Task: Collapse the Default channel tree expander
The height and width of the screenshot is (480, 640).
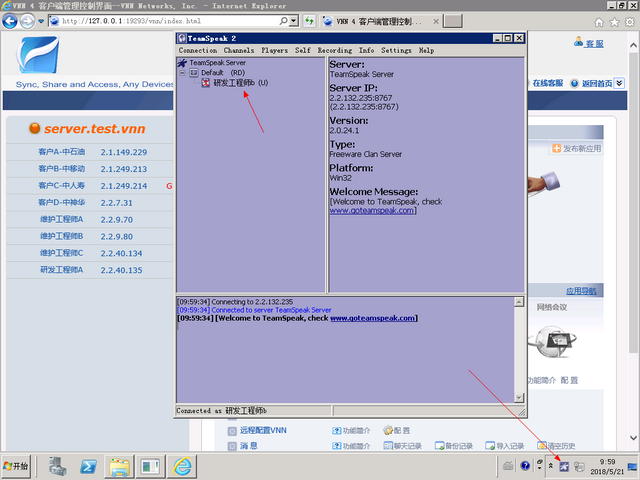Action: [182, 73]
